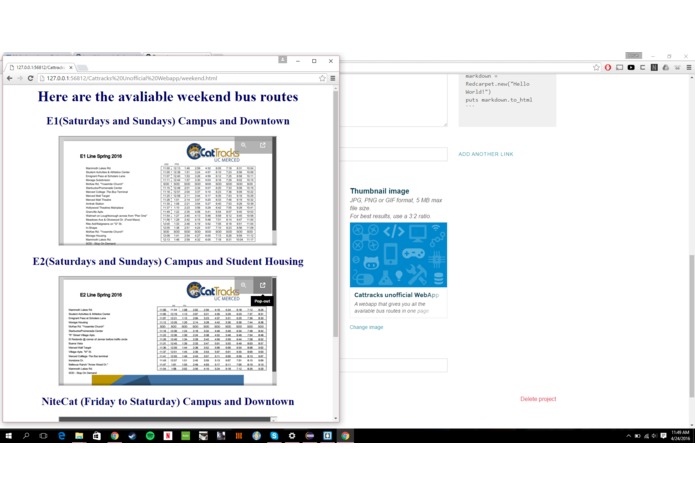Click the 'Thumbnail image' section heading
This screenshot has height=494, width=695.
coord(379,191)
